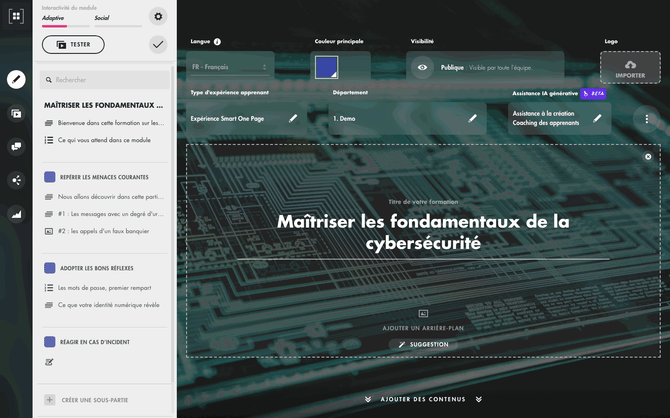
Task: Open the comments icon in left rail
Action: coord(16,147)
